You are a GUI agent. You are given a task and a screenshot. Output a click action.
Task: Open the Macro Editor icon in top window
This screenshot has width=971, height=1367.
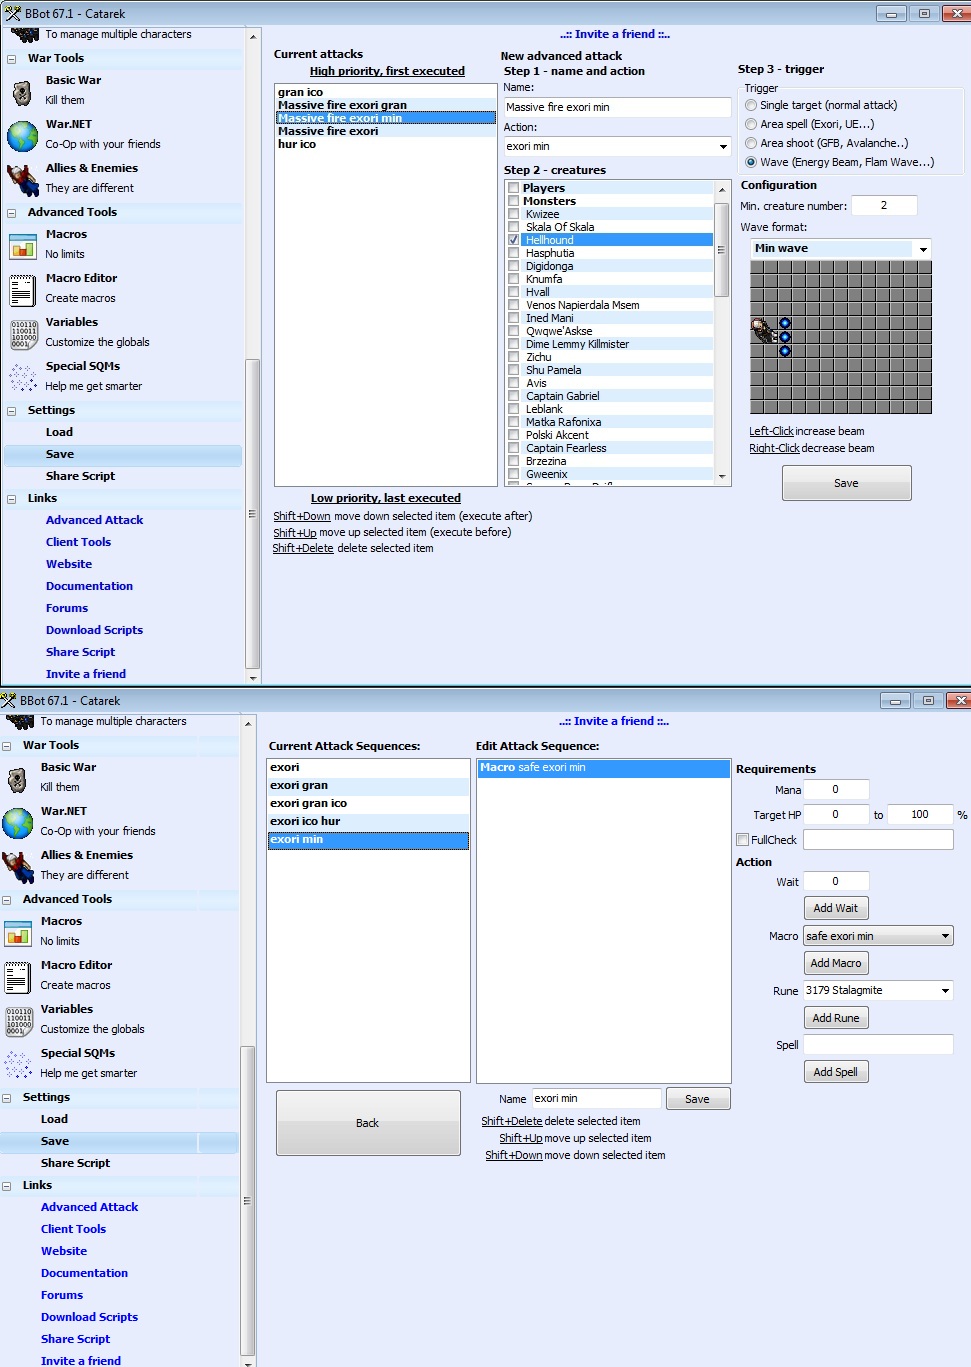[22, 289]
